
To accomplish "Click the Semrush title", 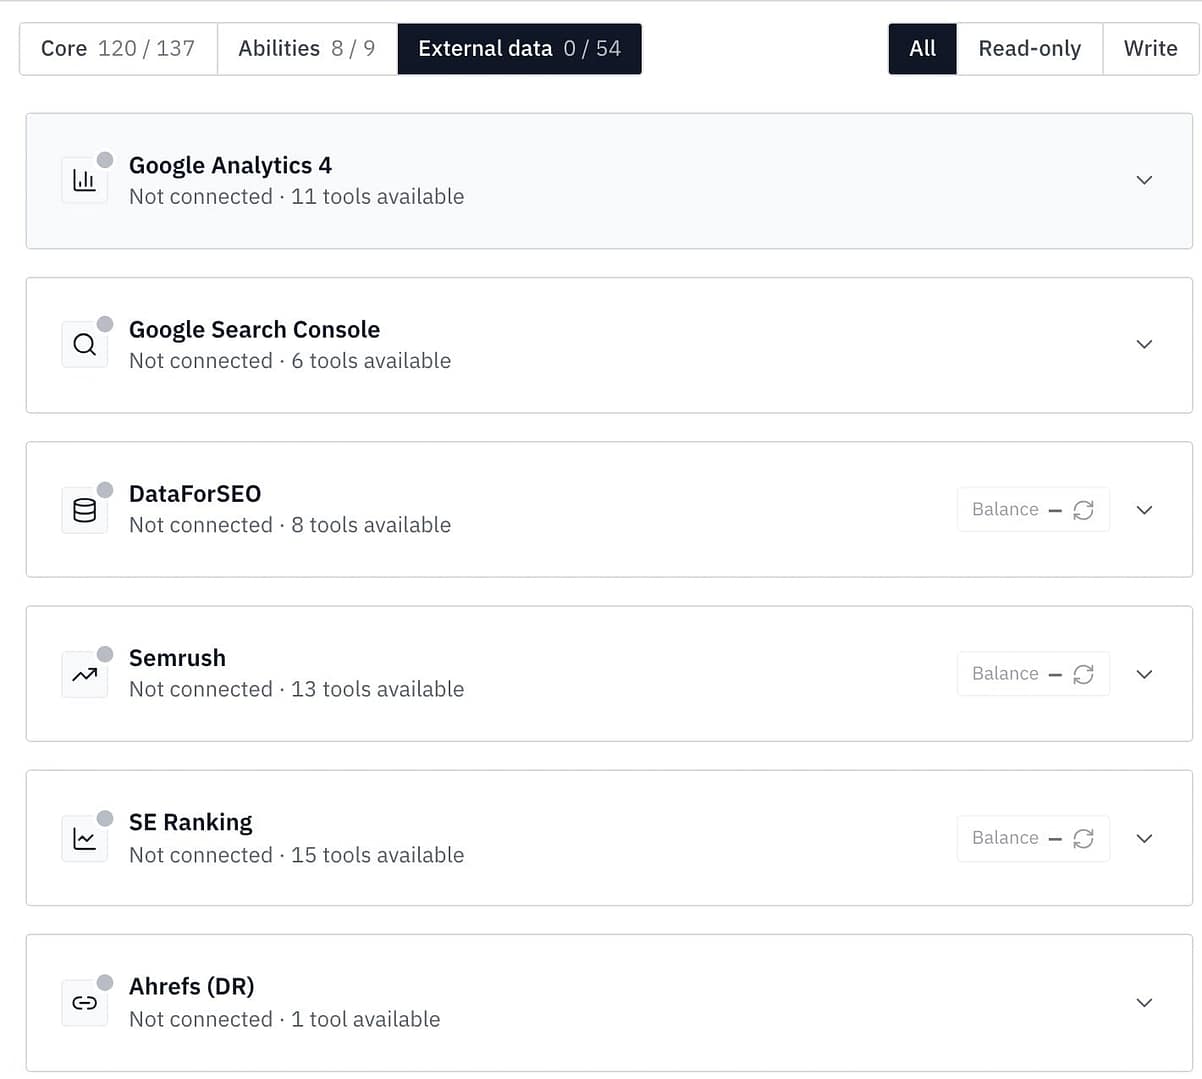I will coord(177,658).
